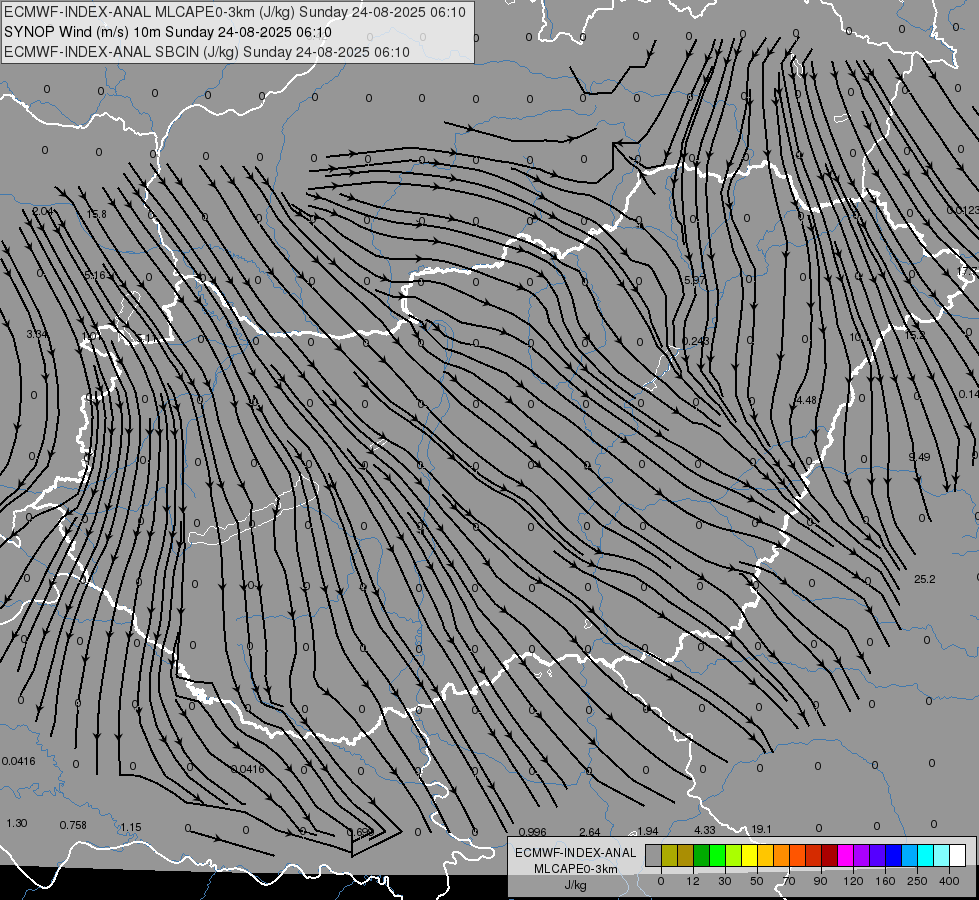Click the 0.243 value on the map
Viewport: 979px width, 900px height.
click(x=696, y=341)
